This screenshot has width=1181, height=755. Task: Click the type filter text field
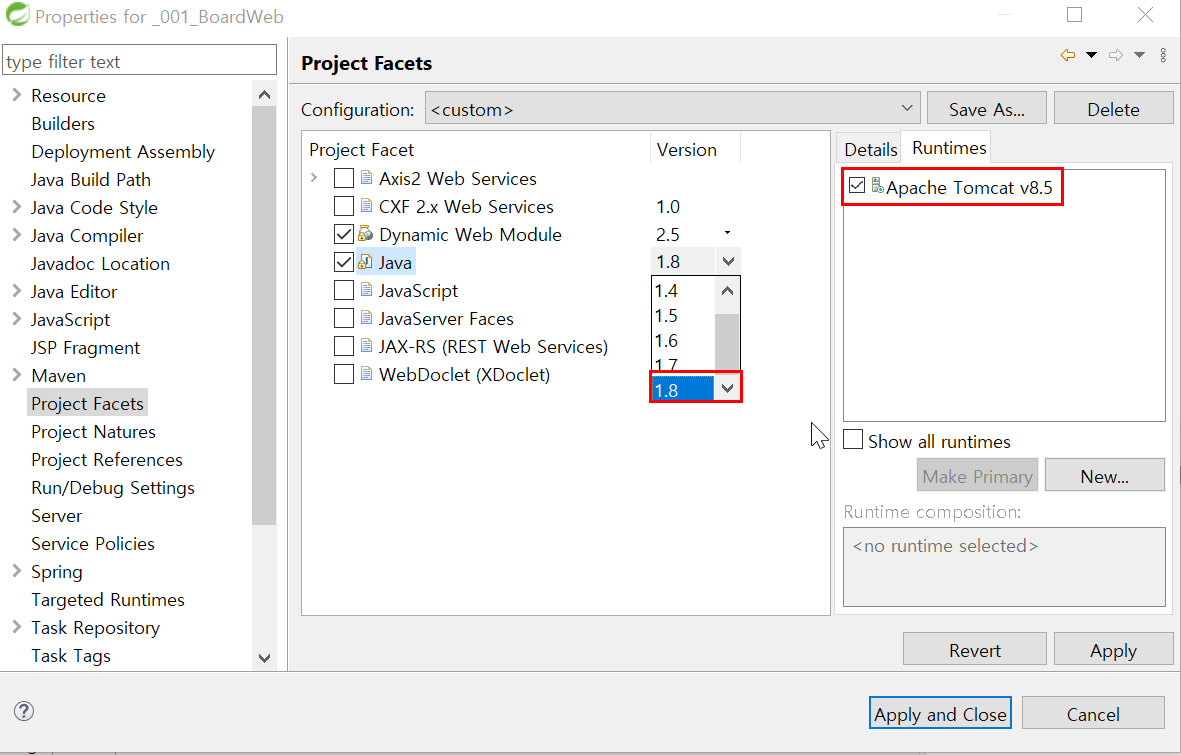click(139, 60)
